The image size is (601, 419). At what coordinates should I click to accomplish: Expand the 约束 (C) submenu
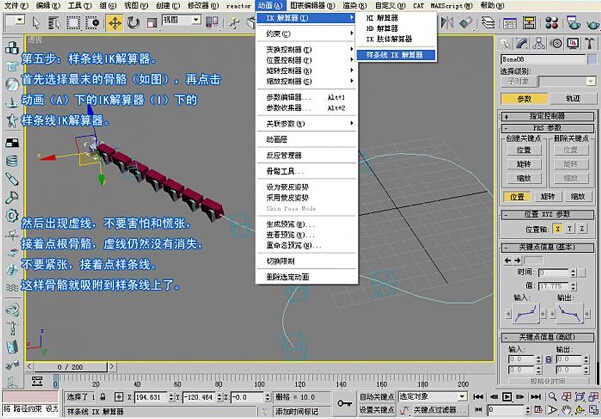[x=307, y=34]
